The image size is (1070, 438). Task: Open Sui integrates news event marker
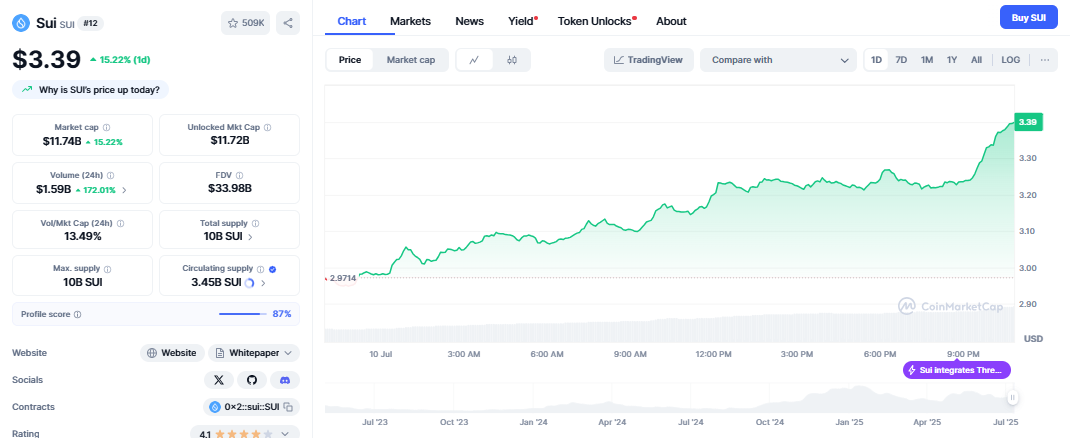(x=957, y=370)
